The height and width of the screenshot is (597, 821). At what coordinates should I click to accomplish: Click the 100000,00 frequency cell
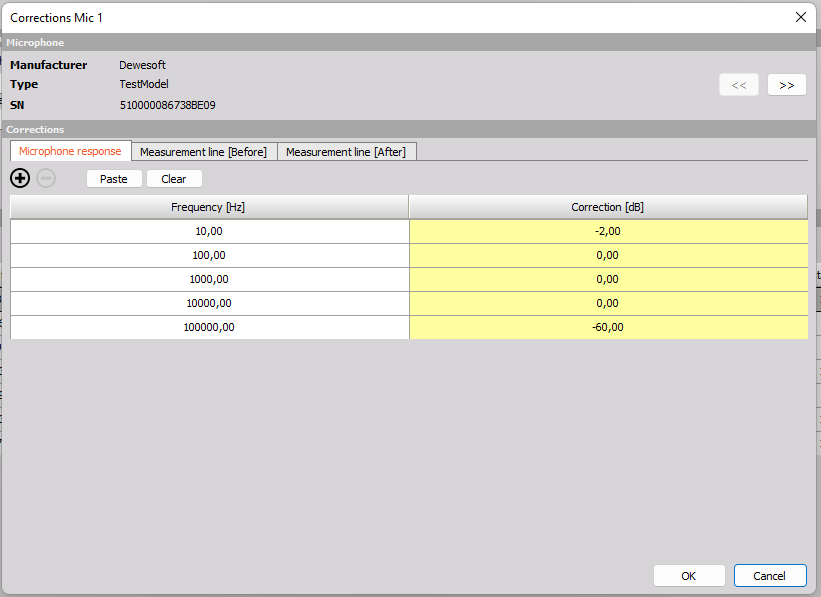[208, 327]
